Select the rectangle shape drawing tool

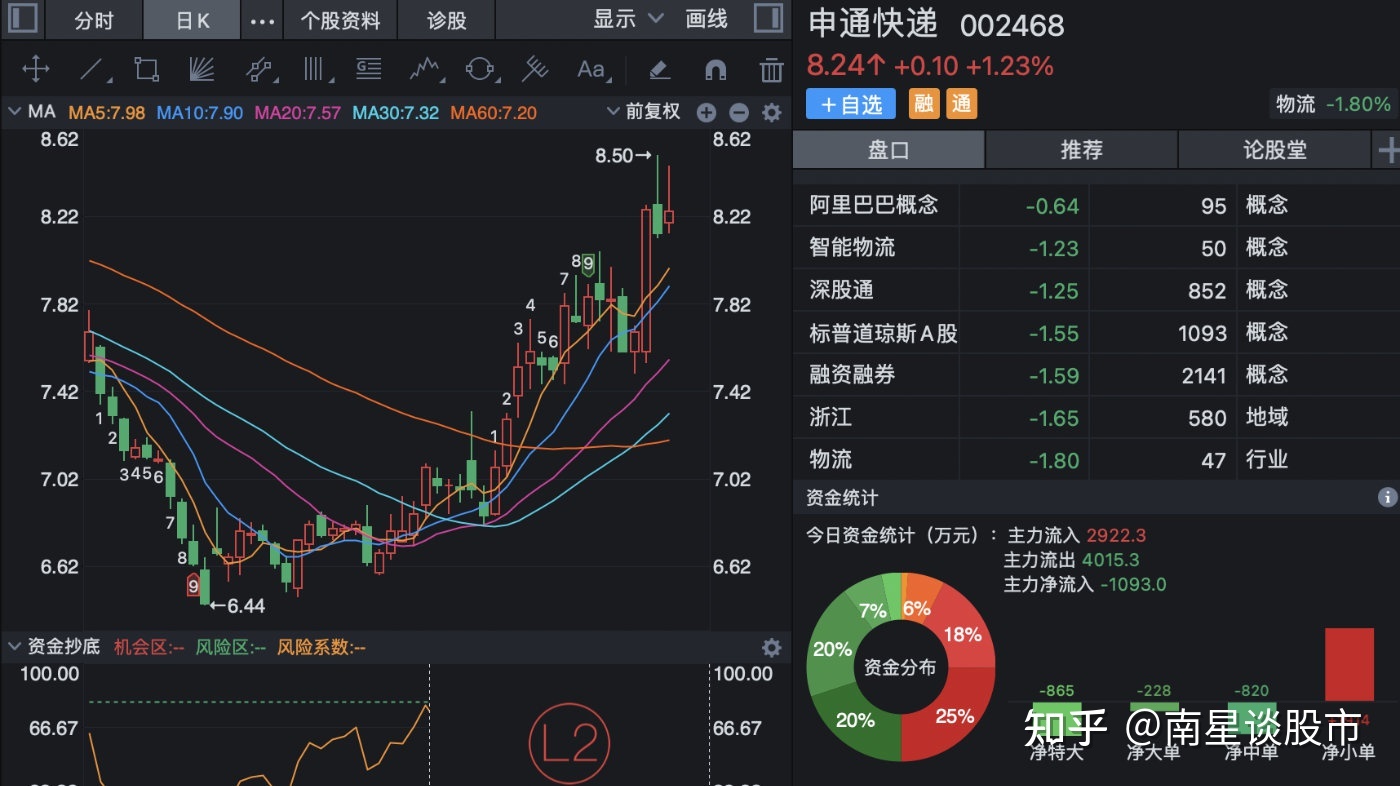pos(147,69)
